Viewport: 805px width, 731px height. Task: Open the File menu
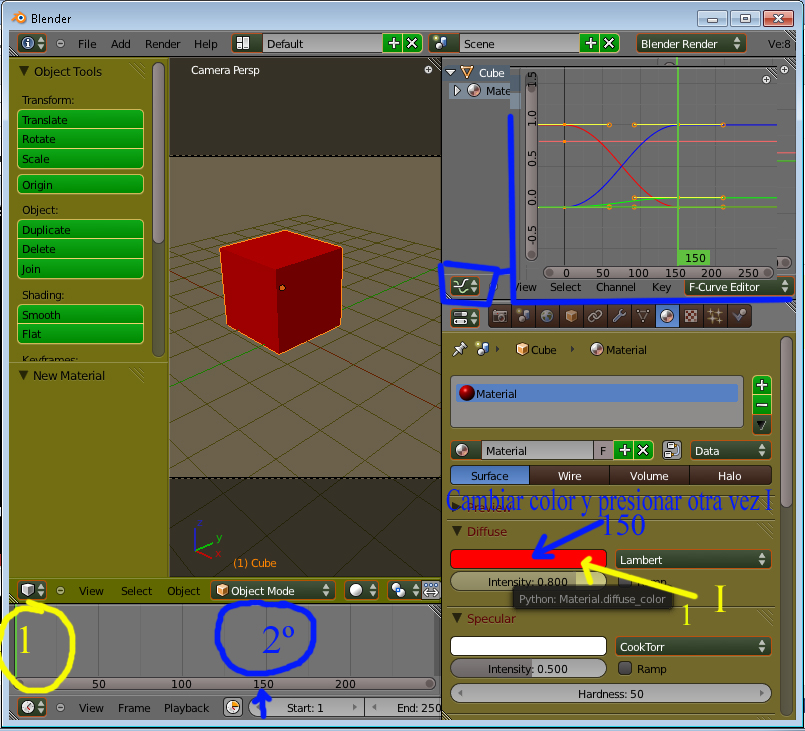pos(87,44)
